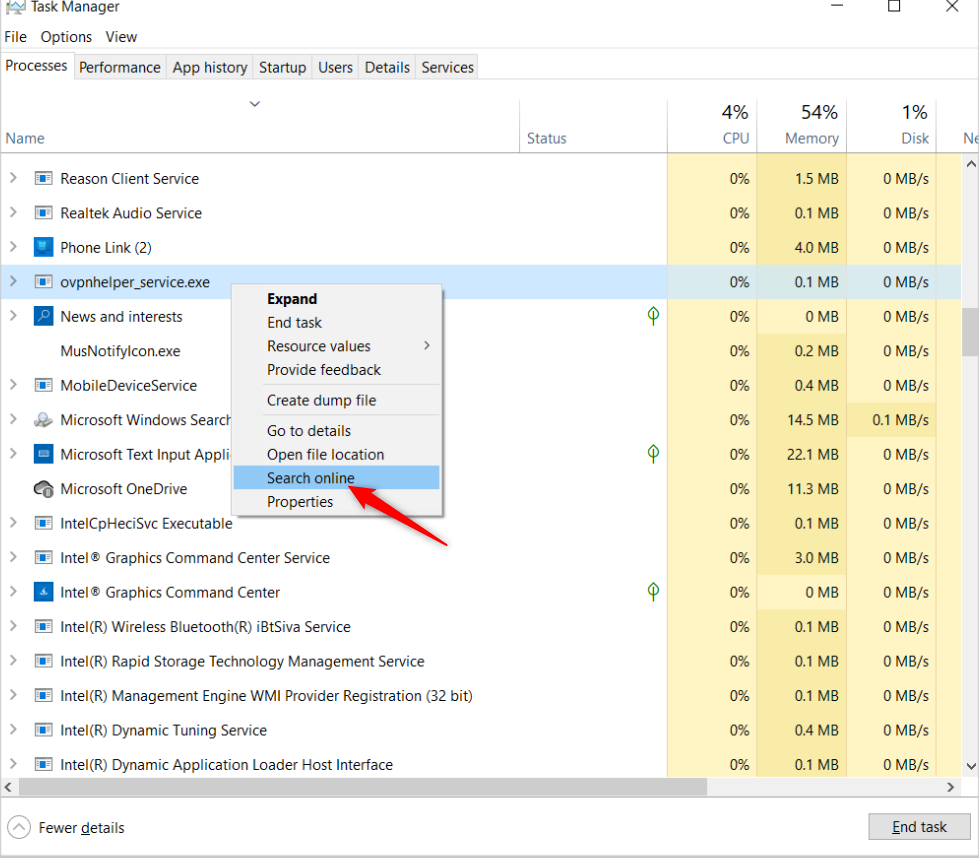Open the View menu
The width and height of the screenshot is (979, 858).
pyautogui.click(x=121, y=37)
